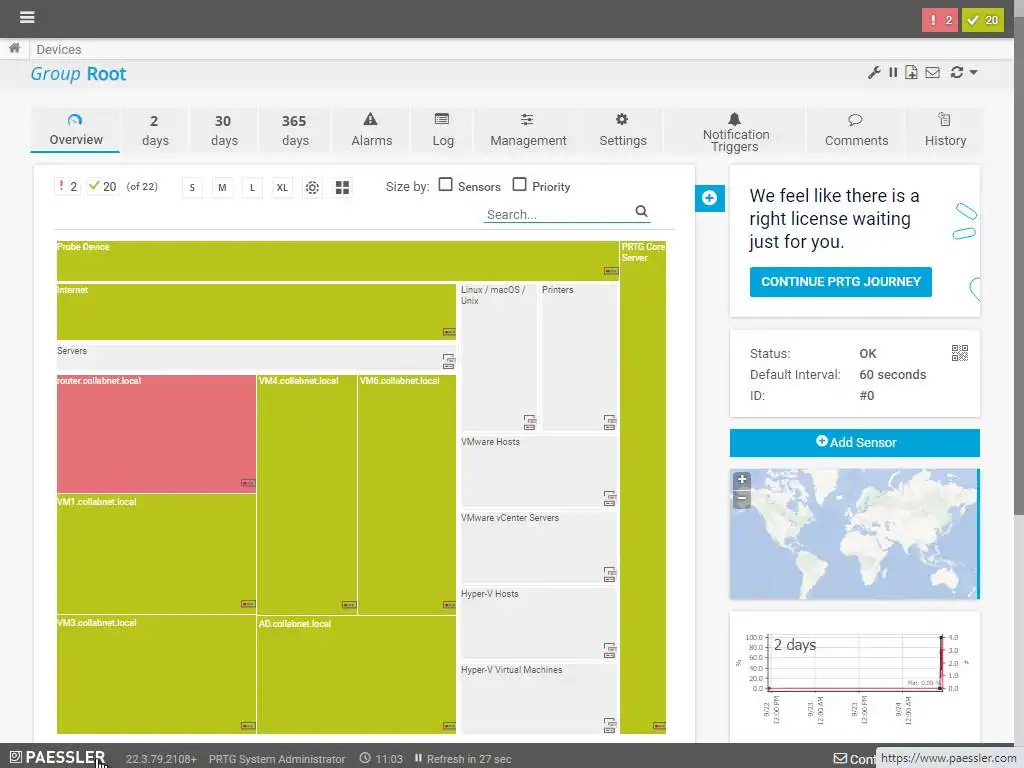Click PRTG System Administrator in footer
Screen dimensions: 1024x768
(277, 759)
